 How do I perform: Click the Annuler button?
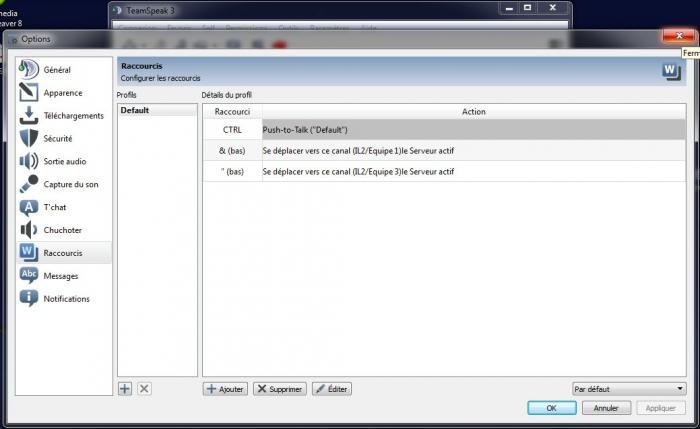606,408
